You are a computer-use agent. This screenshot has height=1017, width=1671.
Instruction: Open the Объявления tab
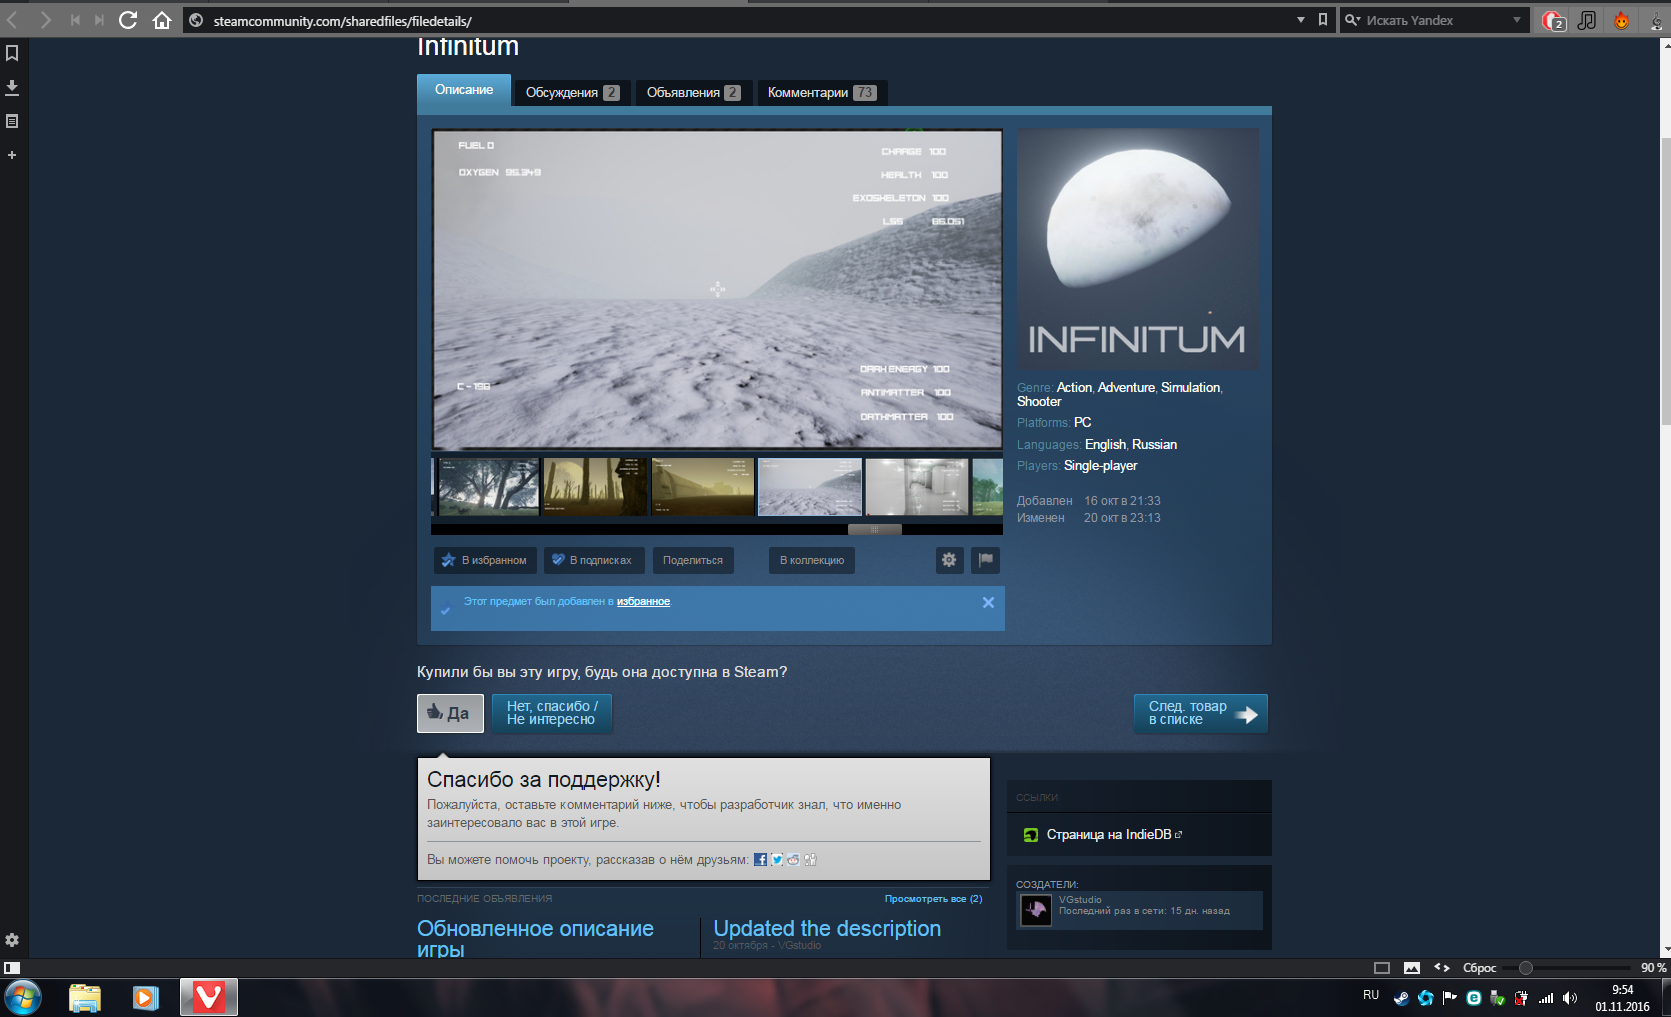click(693, 92)
